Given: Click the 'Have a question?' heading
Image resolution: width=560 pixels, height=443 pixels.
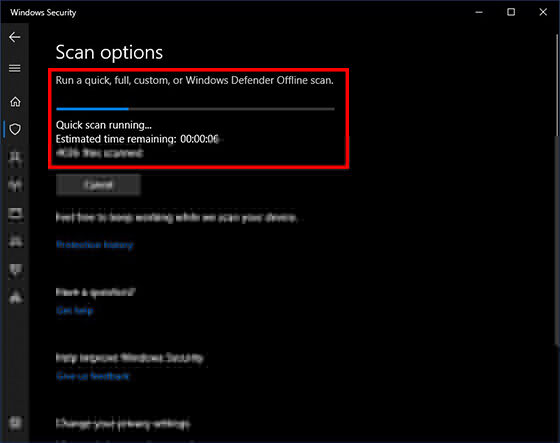Looking at the screenshot, I should (x=96, y=292).
